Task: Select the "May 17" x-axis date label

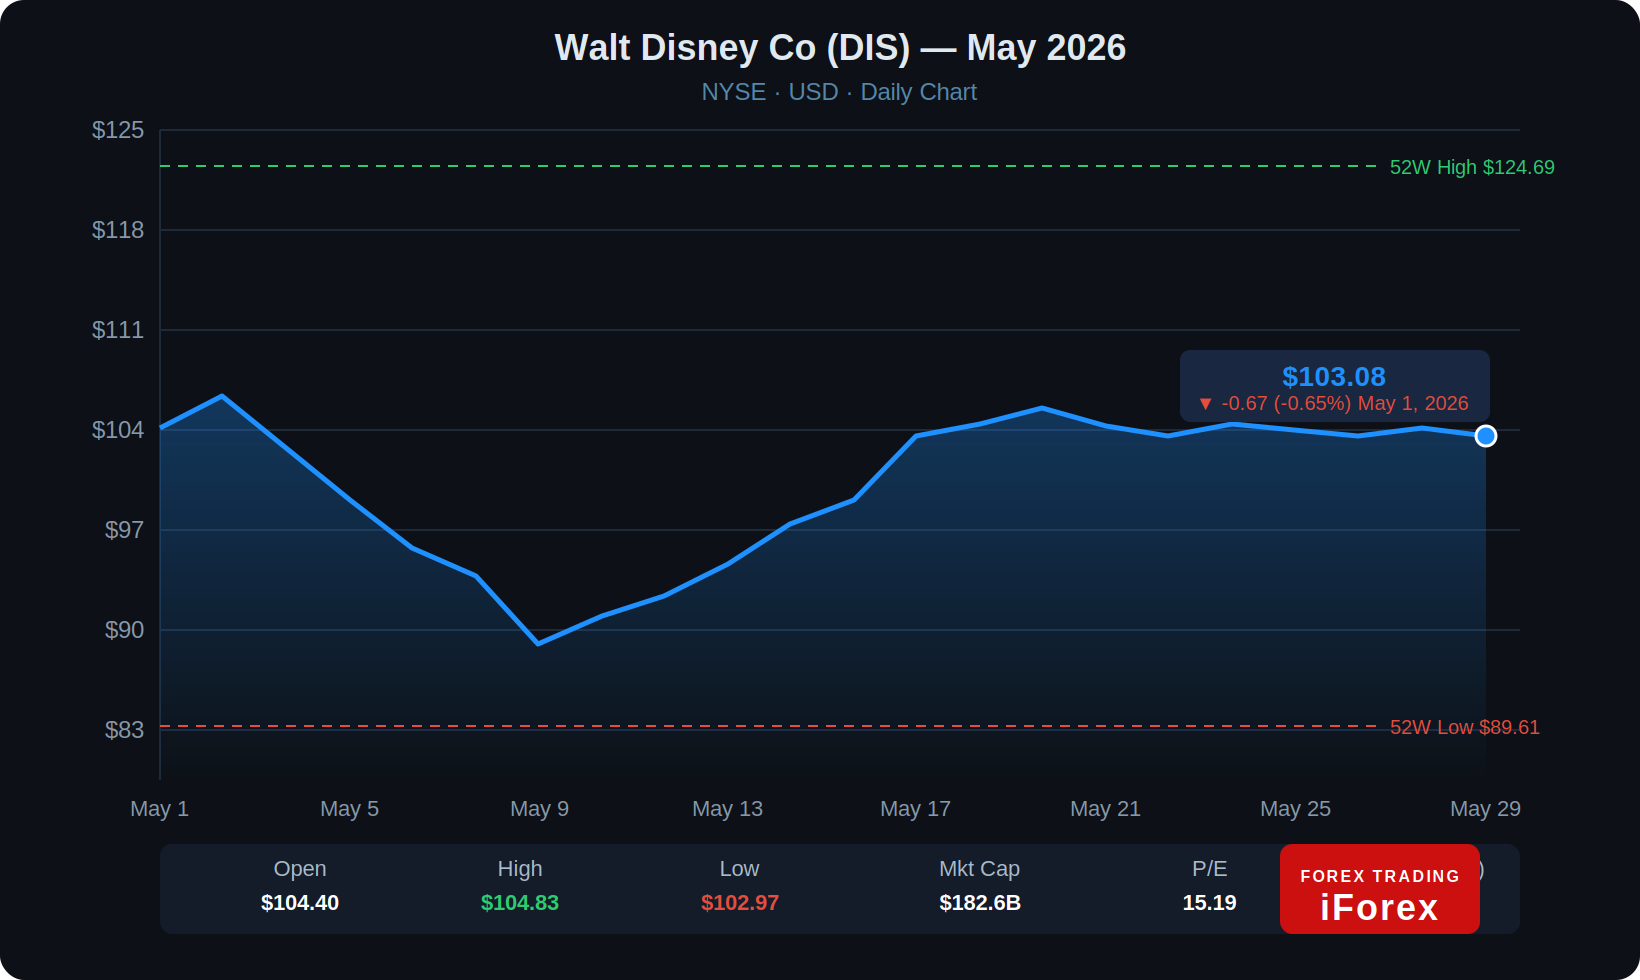Action: pos(916,809)
